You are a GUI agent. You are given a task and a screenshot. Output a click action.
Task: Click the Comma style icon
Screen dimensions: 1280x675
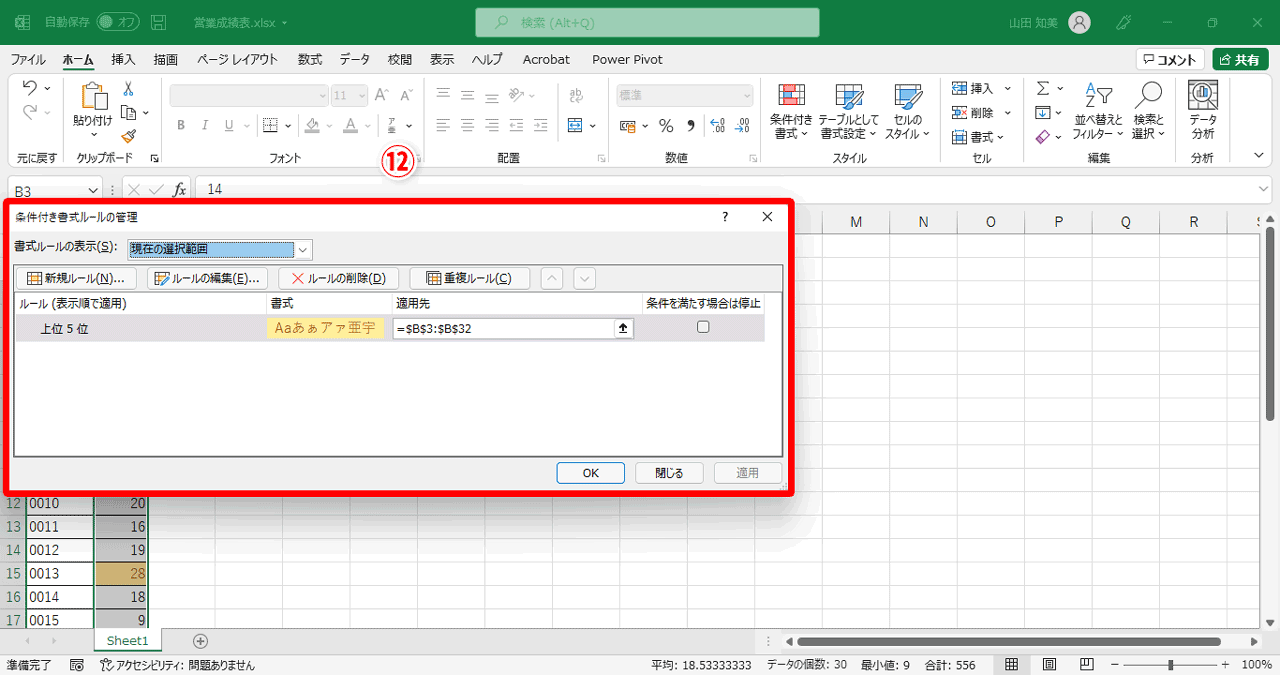coord(691,126)
